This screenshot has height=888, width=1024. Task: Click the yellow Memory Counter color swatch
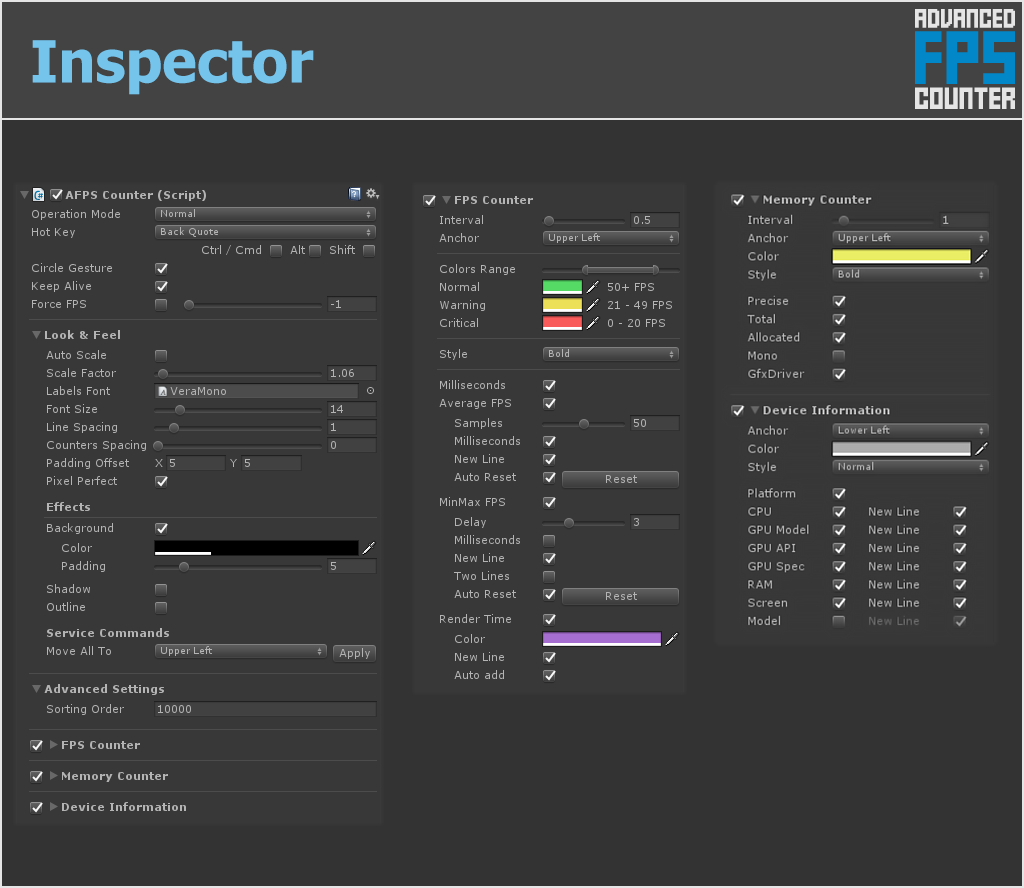(x=901, y=257)
